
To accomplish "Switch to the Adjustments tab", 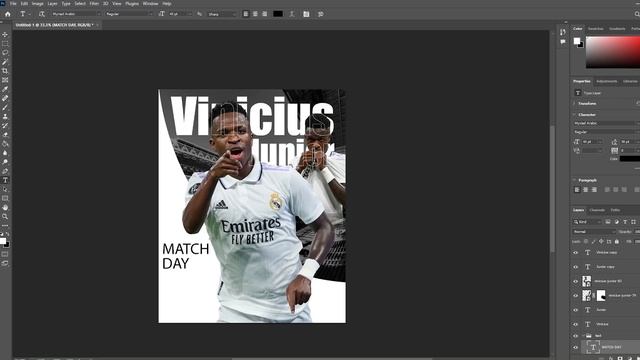I will point(607,81).
